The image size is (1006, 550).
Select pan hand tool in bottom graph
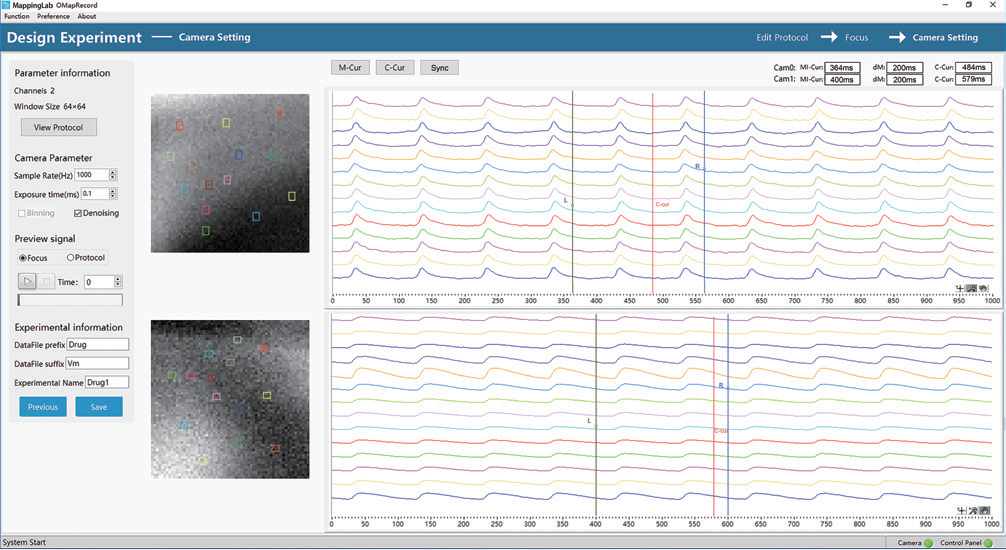tap(984, 511)
